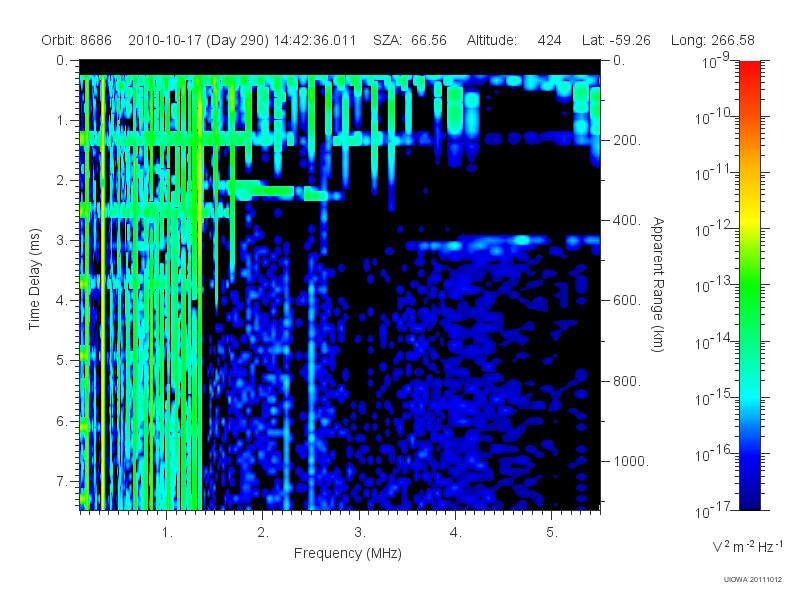Click the UIOWA 20111012 watermark text

[x=753, y=580]
